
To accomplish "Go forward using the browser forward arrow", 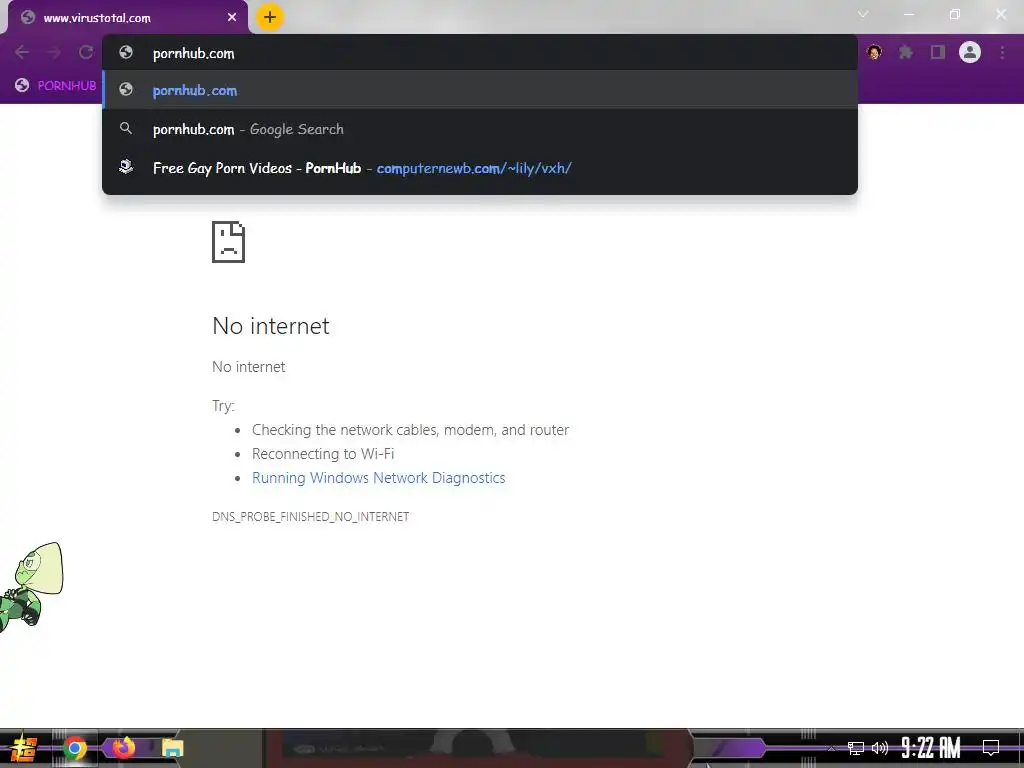I will pos(54,52).
